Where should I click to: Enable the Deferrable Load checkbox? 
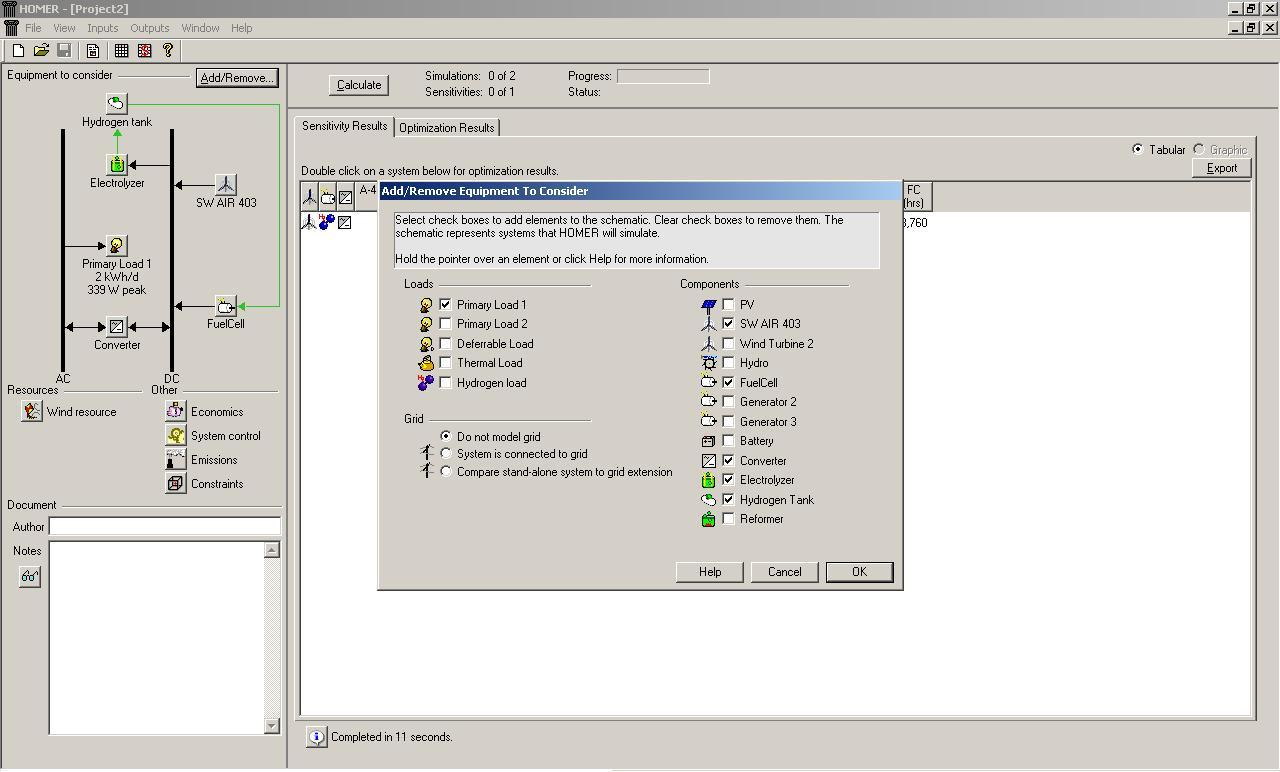tap(446, 344)
